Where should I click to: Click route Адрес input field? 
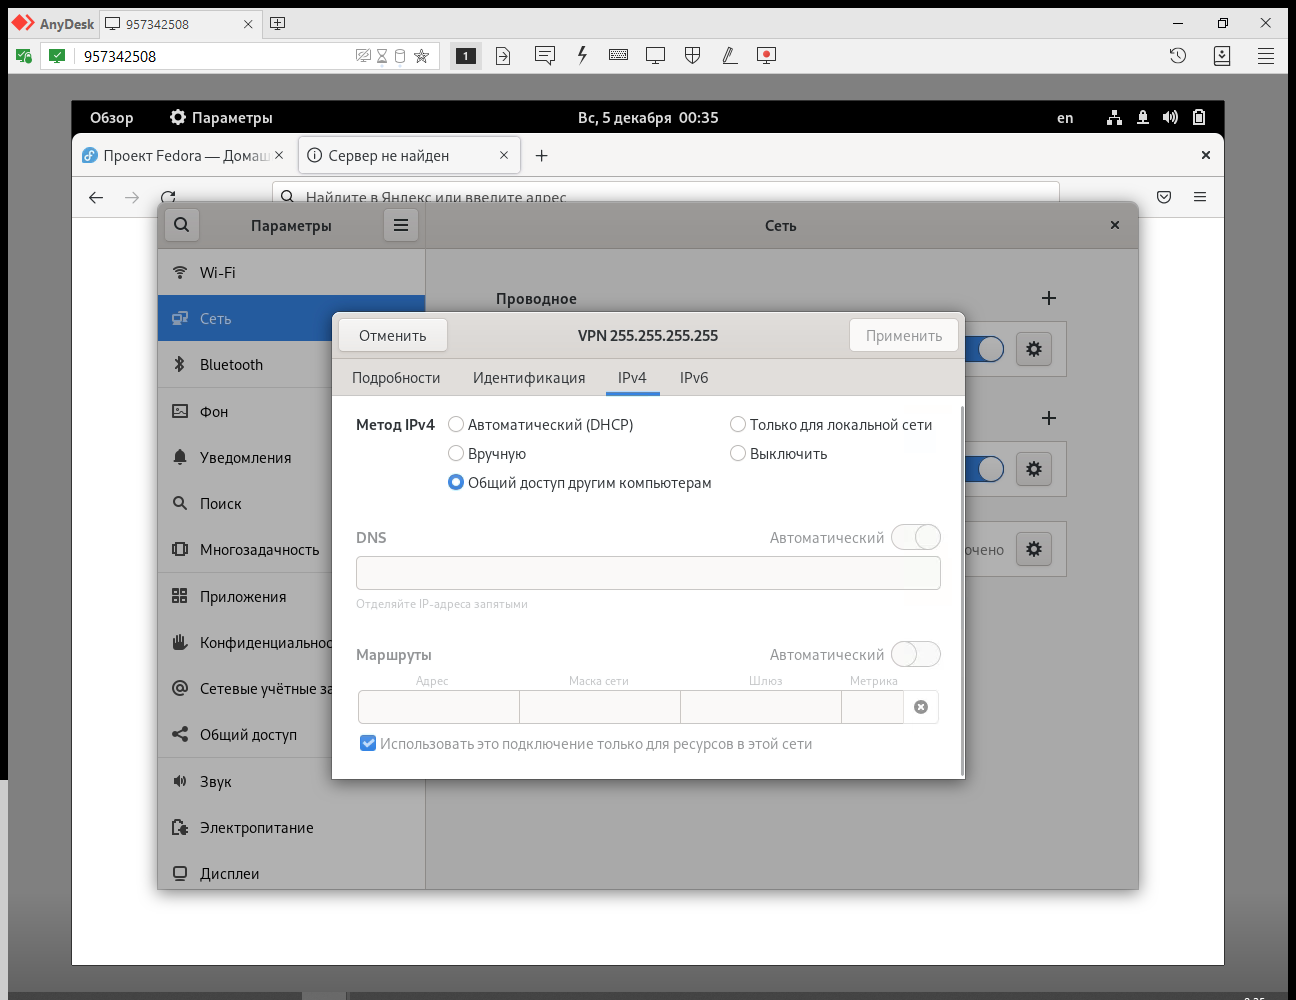pos(439,707)
